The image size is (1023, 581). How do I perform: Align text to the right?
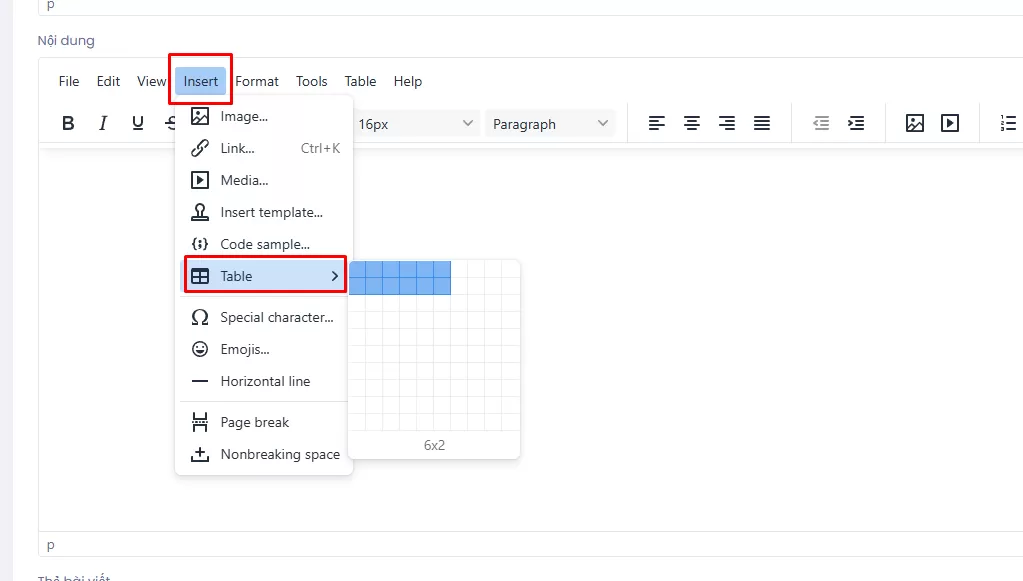(x=727, y=124)
